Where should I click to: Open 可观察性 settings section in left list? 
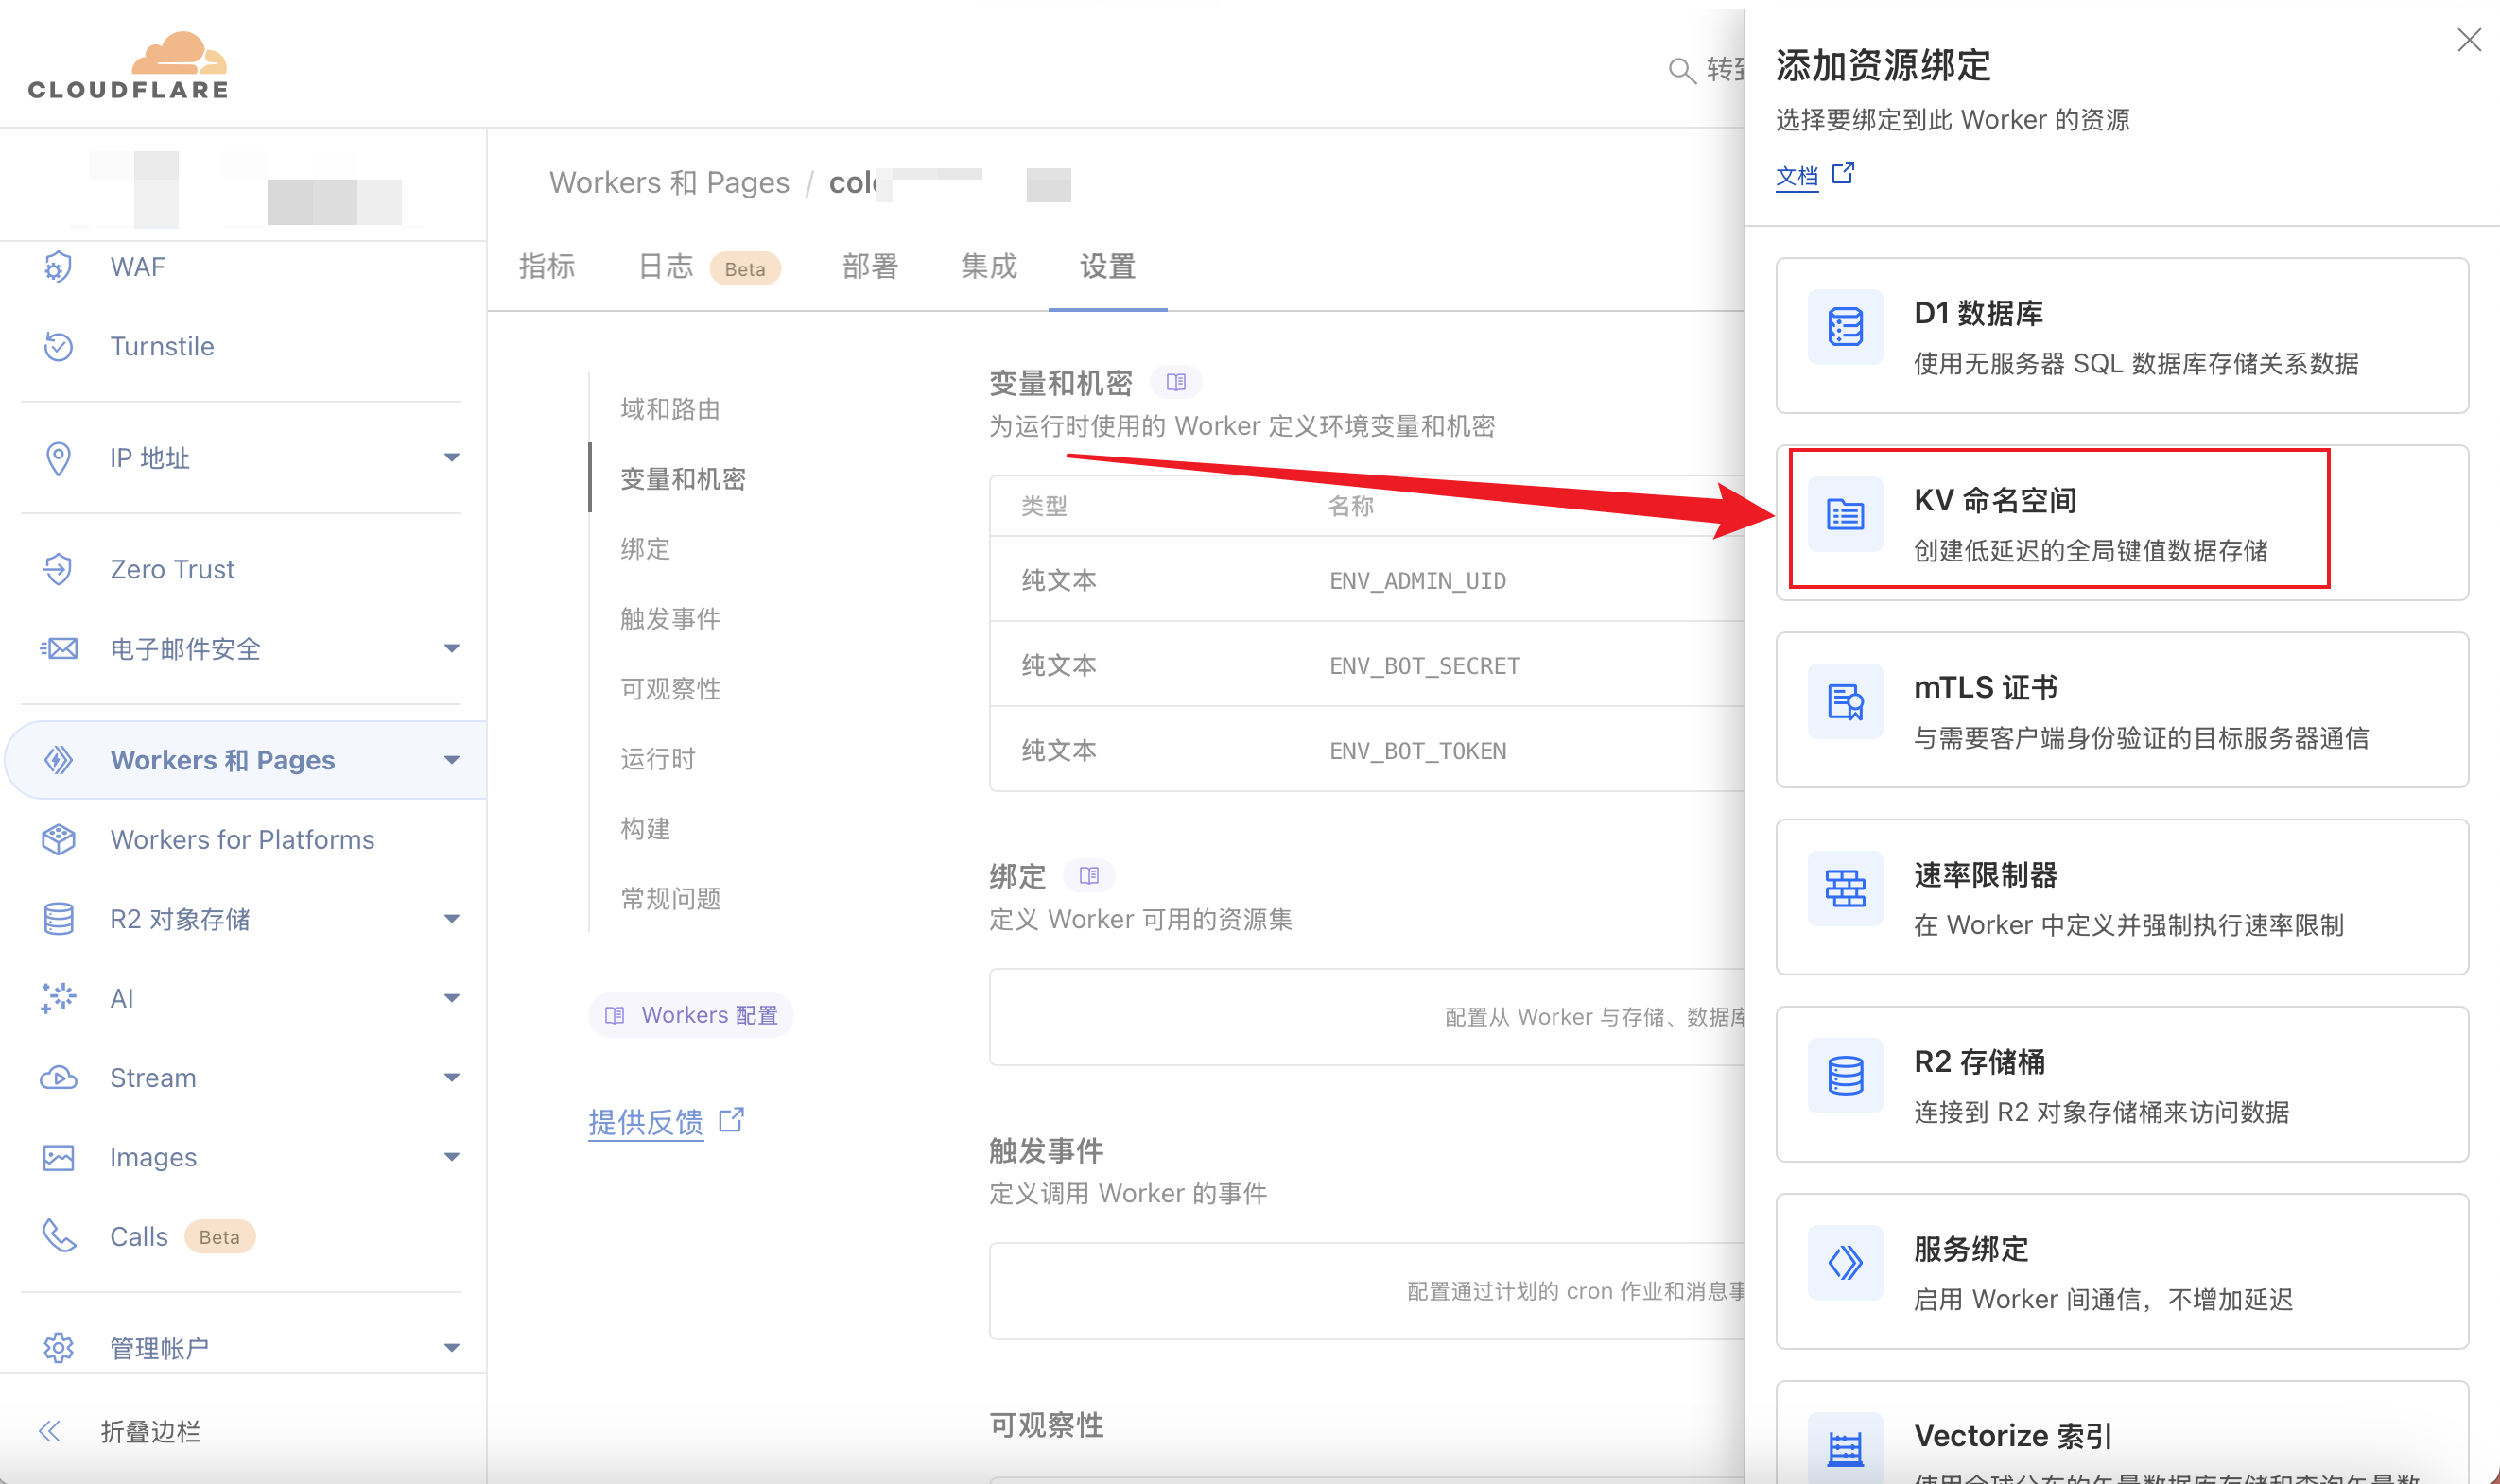click(670, 689)
